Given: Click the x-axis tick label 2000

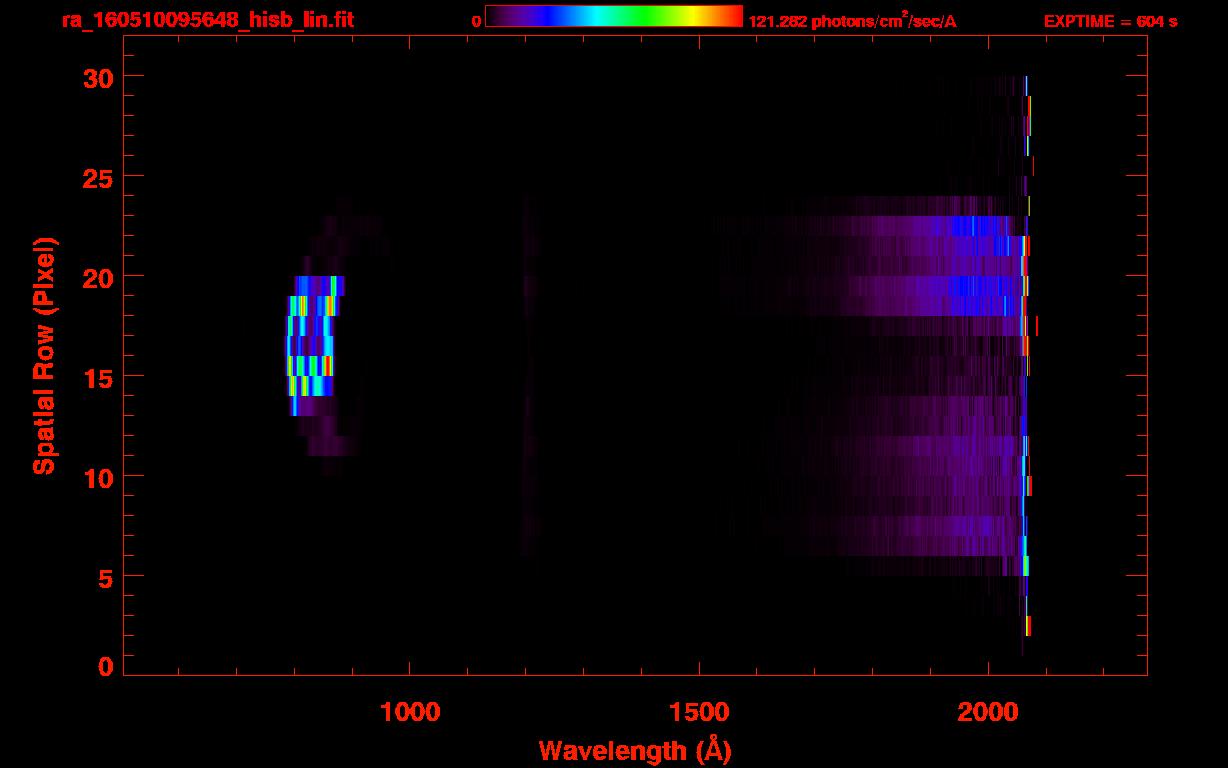Looking at the screenshot, I should coord(988,712).
